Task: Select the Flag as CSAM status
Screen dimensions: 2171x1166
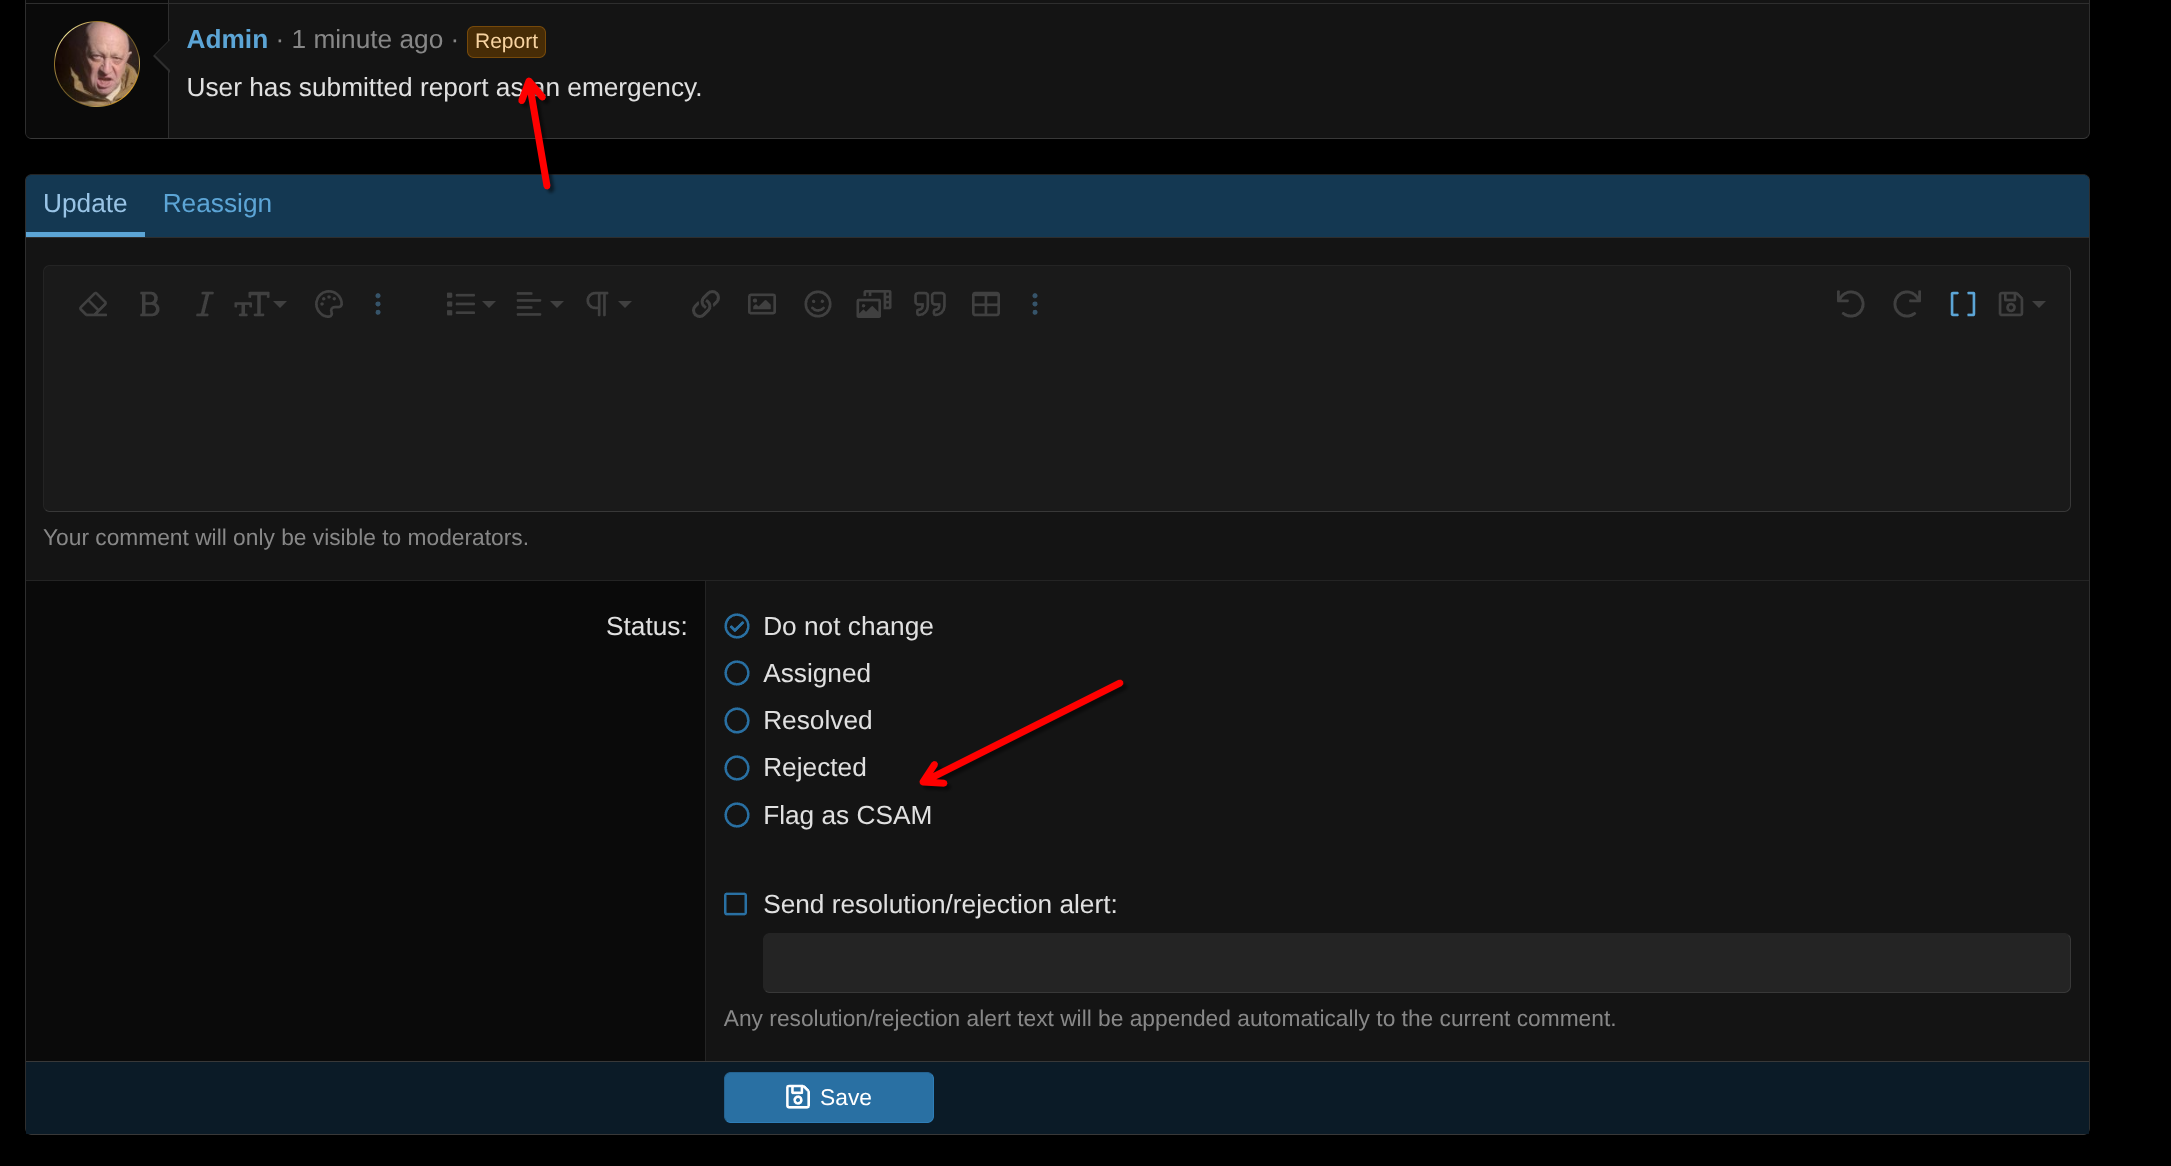Action: [828, 815]
